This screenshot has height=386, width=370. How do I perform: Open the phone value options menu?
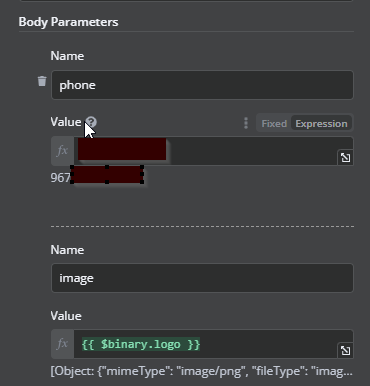246,123
